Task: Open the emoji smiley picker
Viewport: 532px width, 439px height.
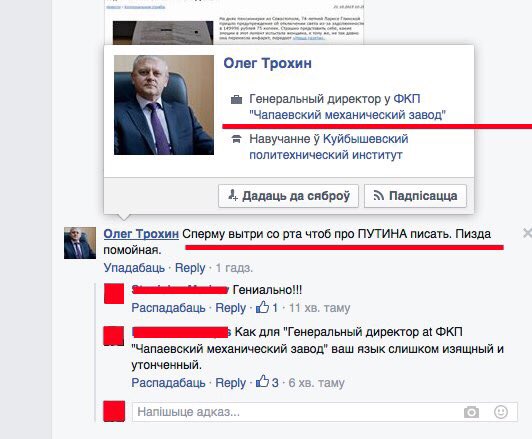Action: click(x=501, y=412)
